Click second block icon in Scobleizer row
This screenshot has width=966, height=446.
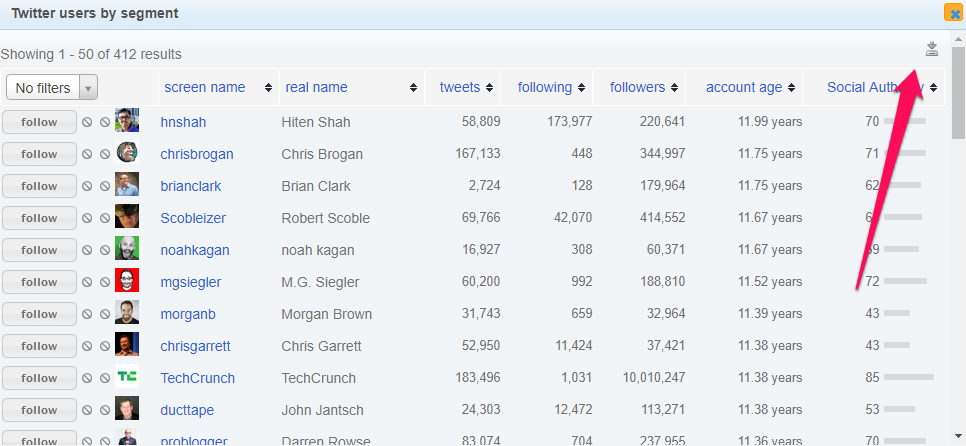click(x=105, y=218)
